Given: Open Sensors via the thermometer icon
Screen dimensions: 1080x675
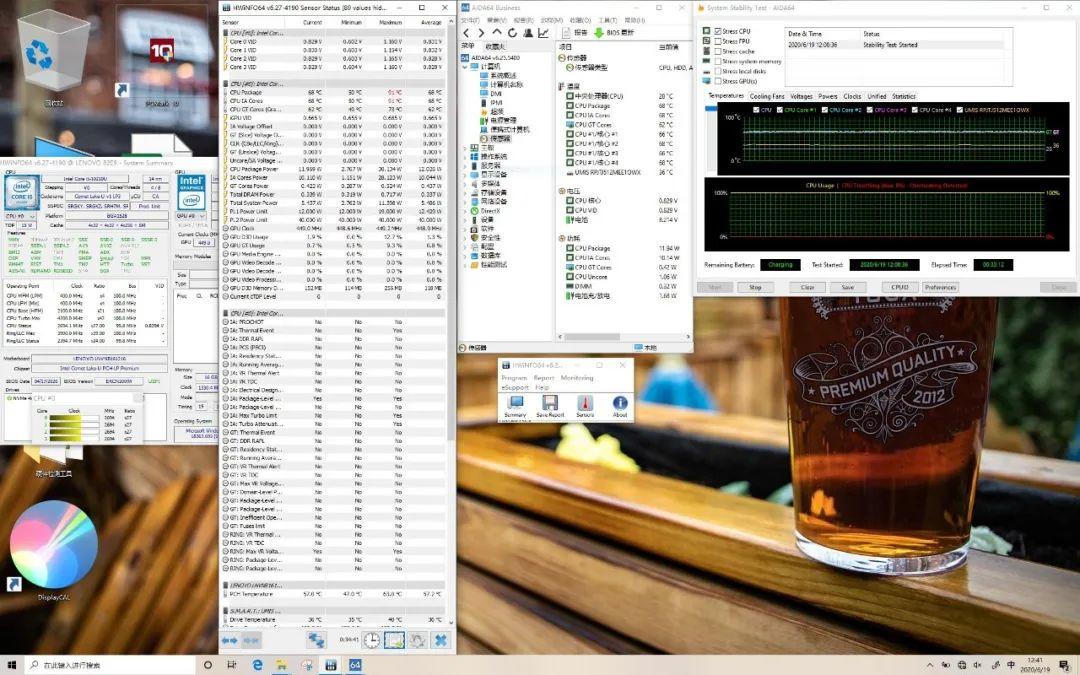Looking at the screenshot, I should [585, 404].
